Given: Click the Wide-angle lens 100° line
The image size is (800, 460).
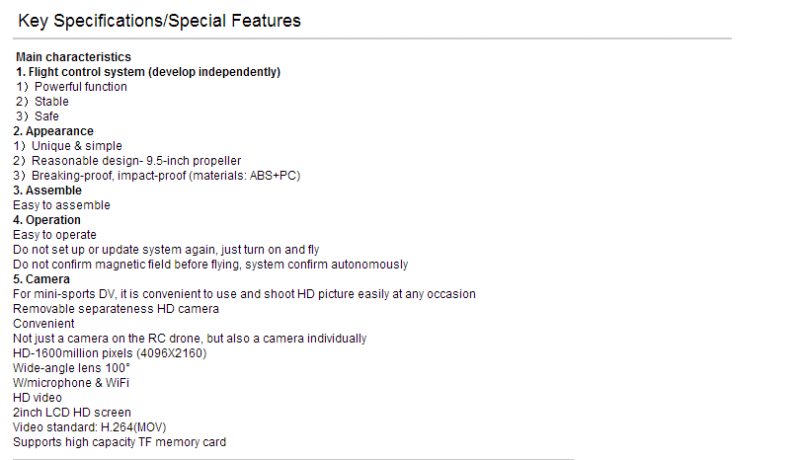Looking at the screenshot, I should click(x=71, y=368).
